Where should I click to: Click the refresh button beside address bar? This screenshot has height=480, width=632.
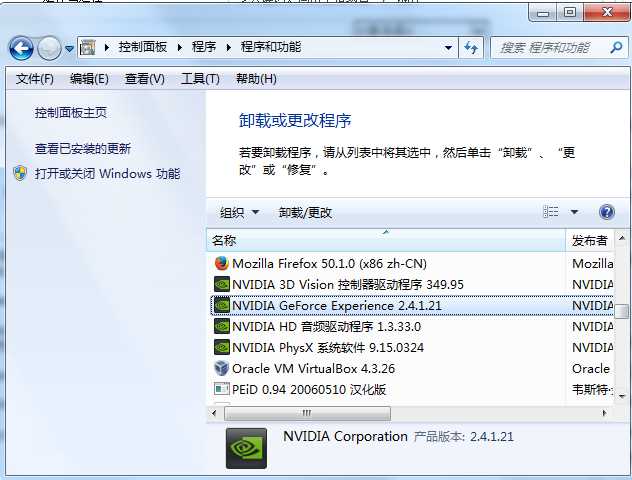pos(471,48)
